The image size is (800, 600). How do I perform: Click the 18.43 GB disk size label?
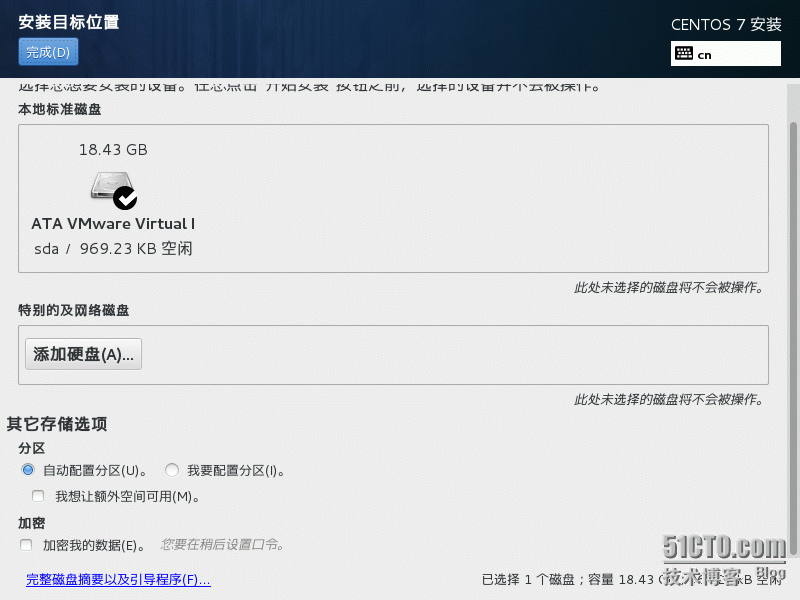point(113,149)
